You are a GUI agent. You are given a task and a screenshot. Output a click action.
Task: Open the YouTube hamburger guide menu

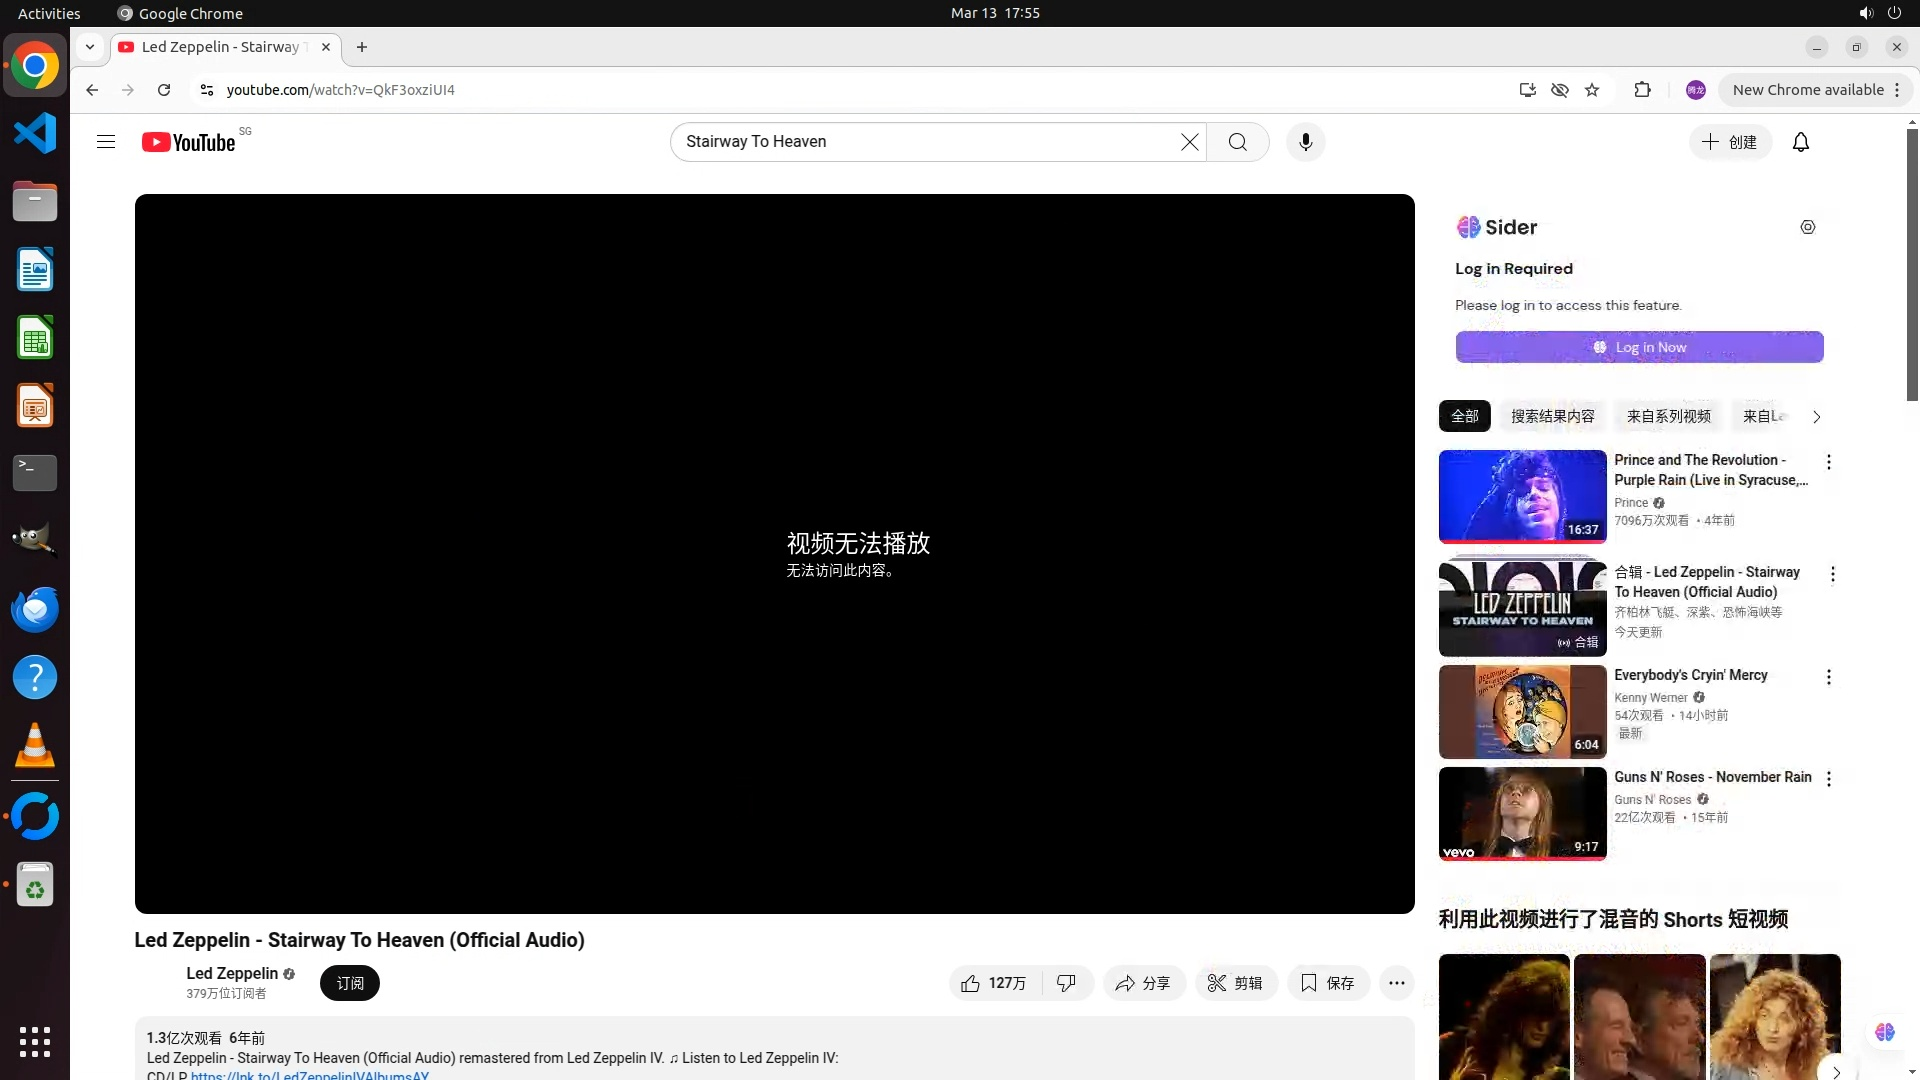click(106, 142)
